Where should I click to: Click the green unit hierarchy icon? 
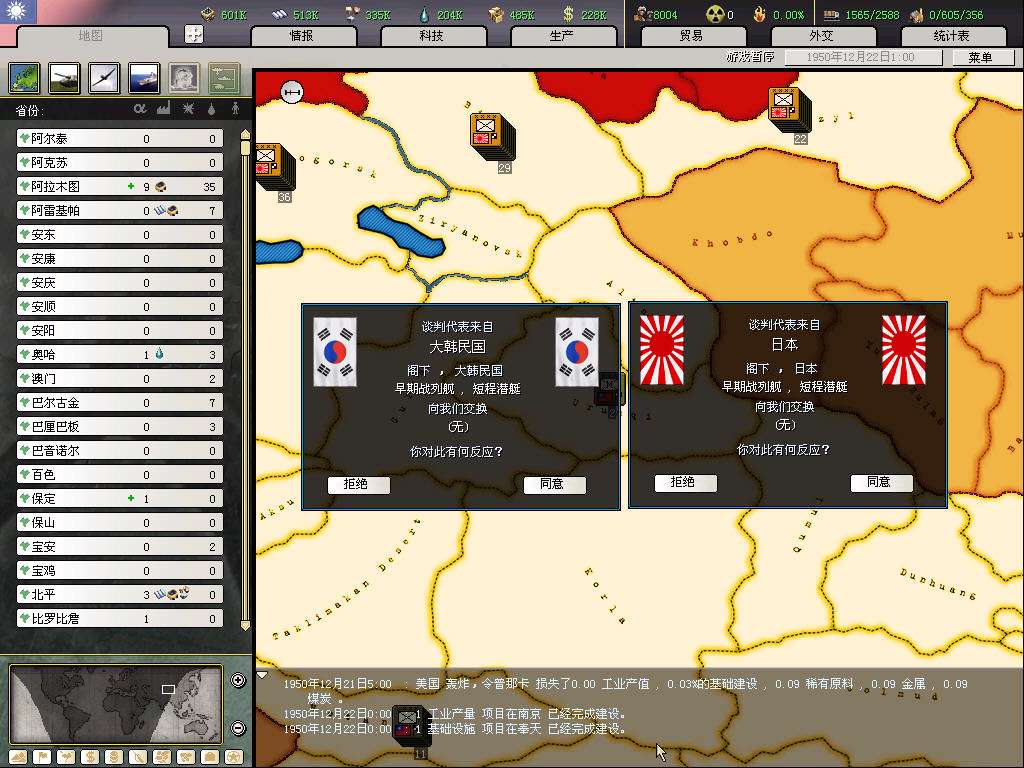[x=224, y=78]
